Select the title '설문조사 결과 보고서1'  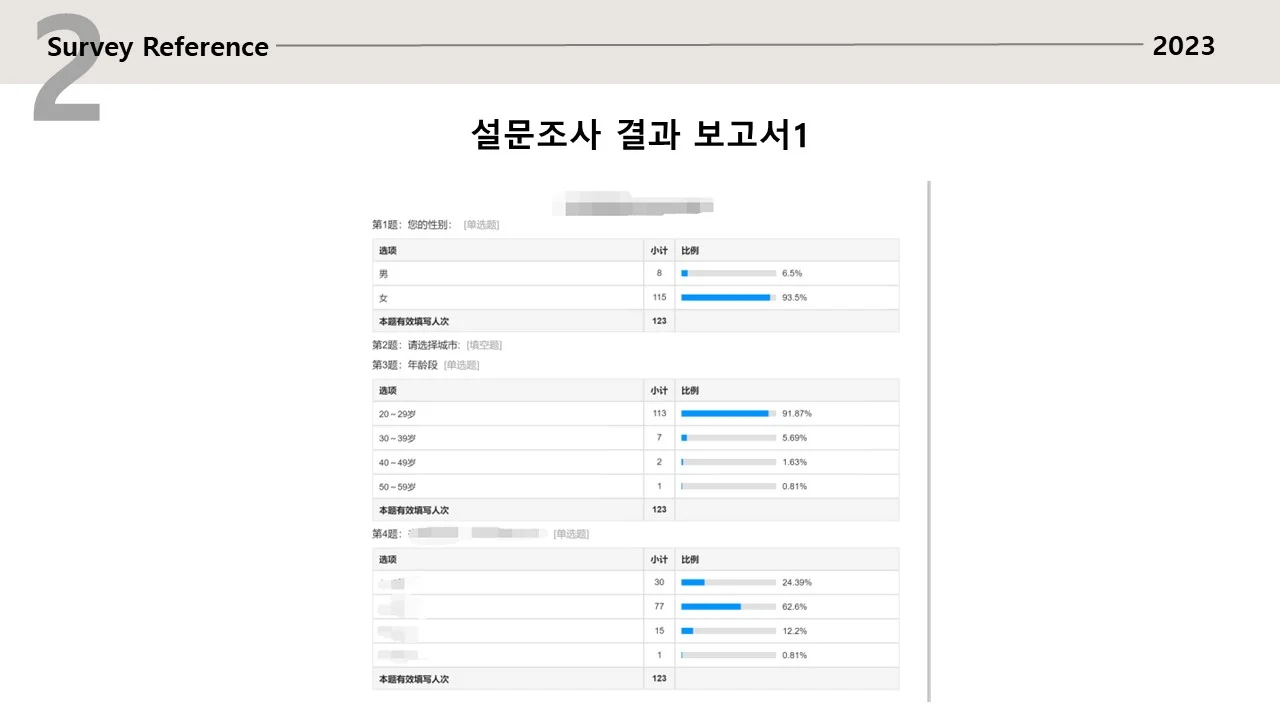coord(639,134)
